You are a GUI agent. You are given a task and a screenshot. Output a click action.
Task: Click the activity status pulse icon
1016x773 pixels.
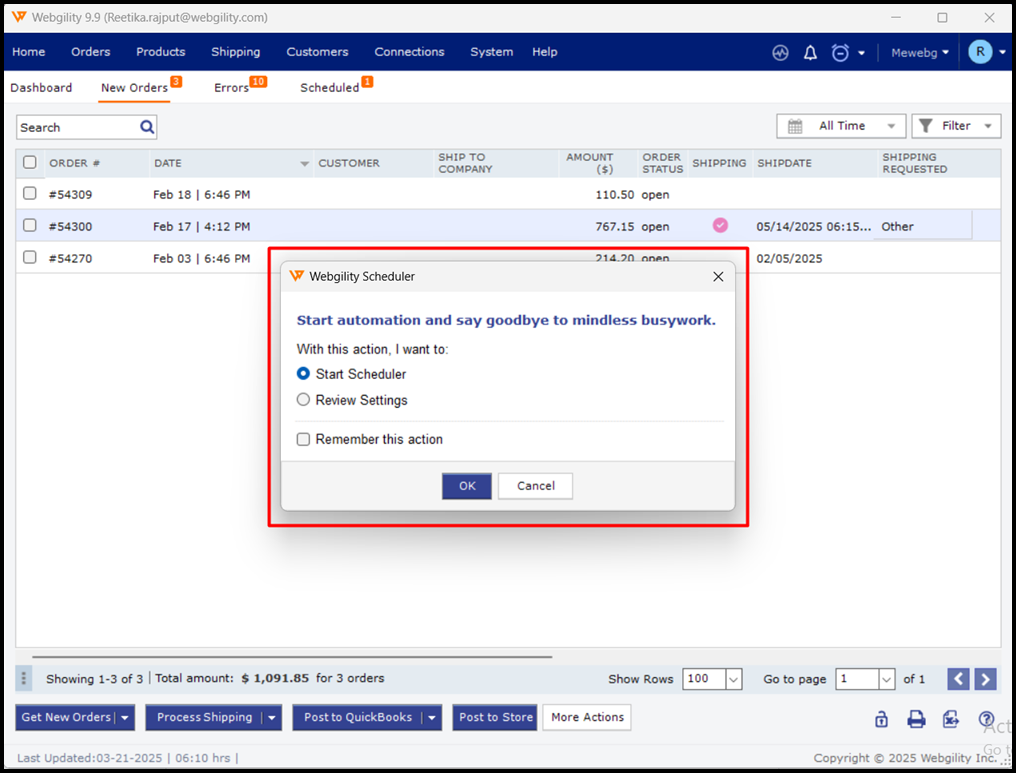[780, 52]
